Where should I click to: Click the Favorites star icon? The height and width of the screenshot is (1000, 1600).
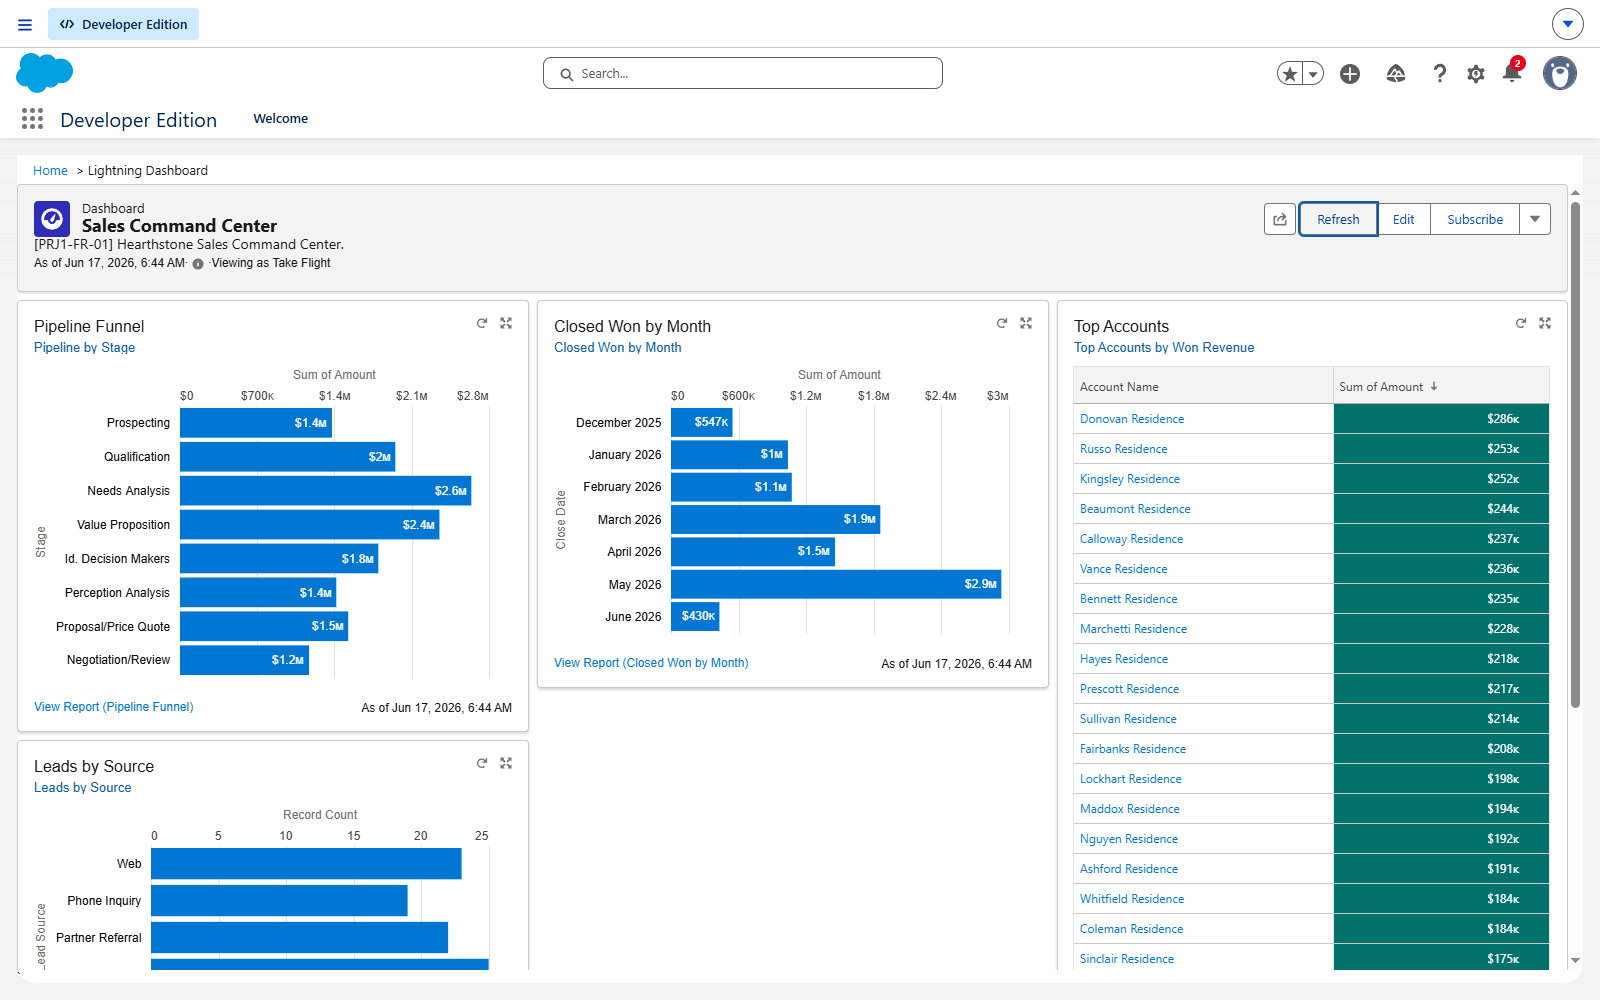pos(1290,73)
